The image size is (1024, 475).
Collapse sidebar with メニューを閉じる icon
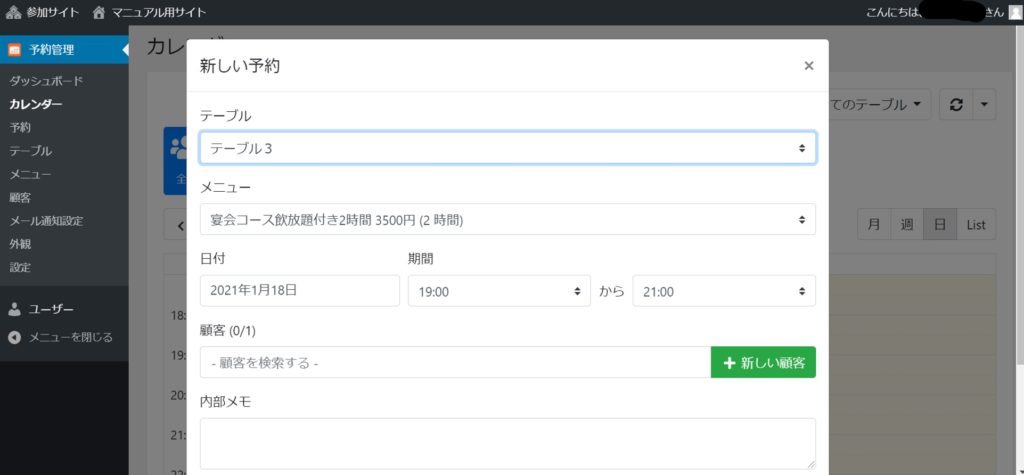[x=14, y=337]
